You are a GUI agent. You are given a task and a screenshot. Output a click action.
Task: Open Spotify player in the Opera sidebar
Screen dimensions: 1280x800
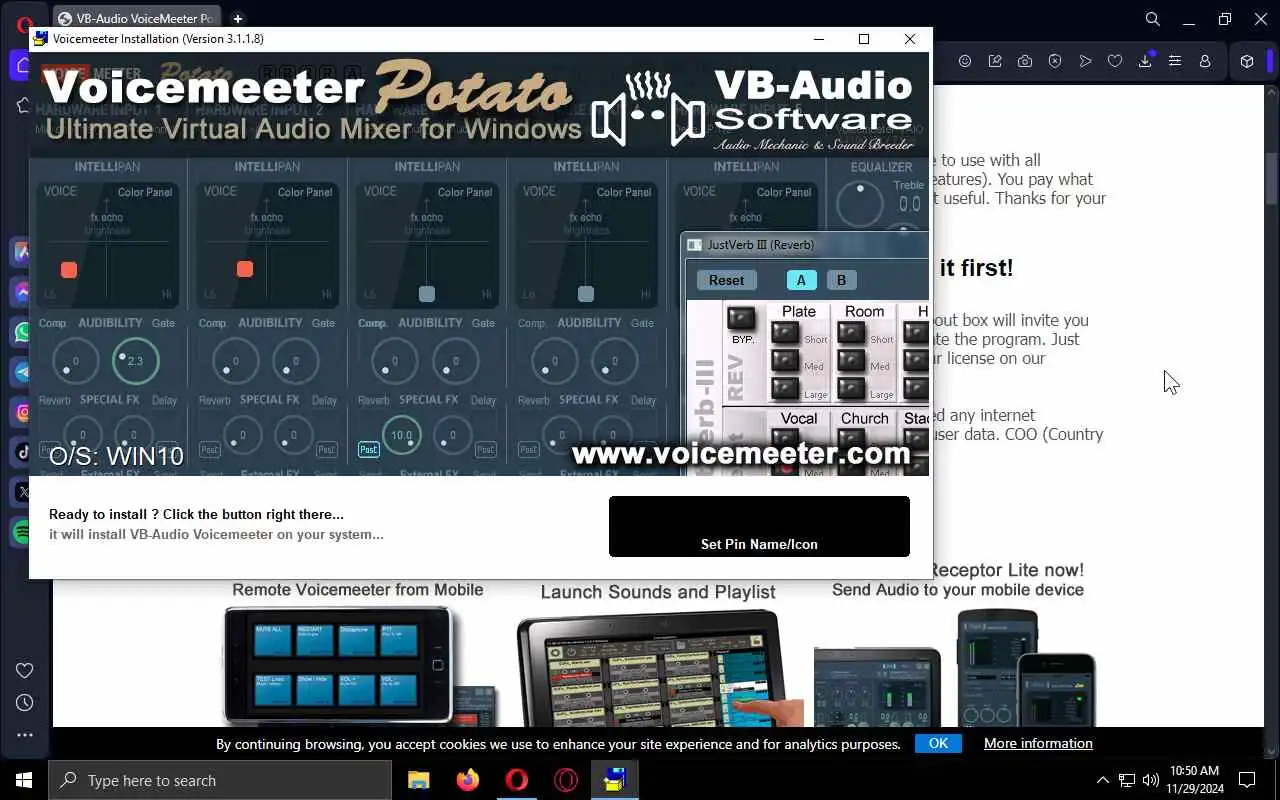tap(23, 532)
